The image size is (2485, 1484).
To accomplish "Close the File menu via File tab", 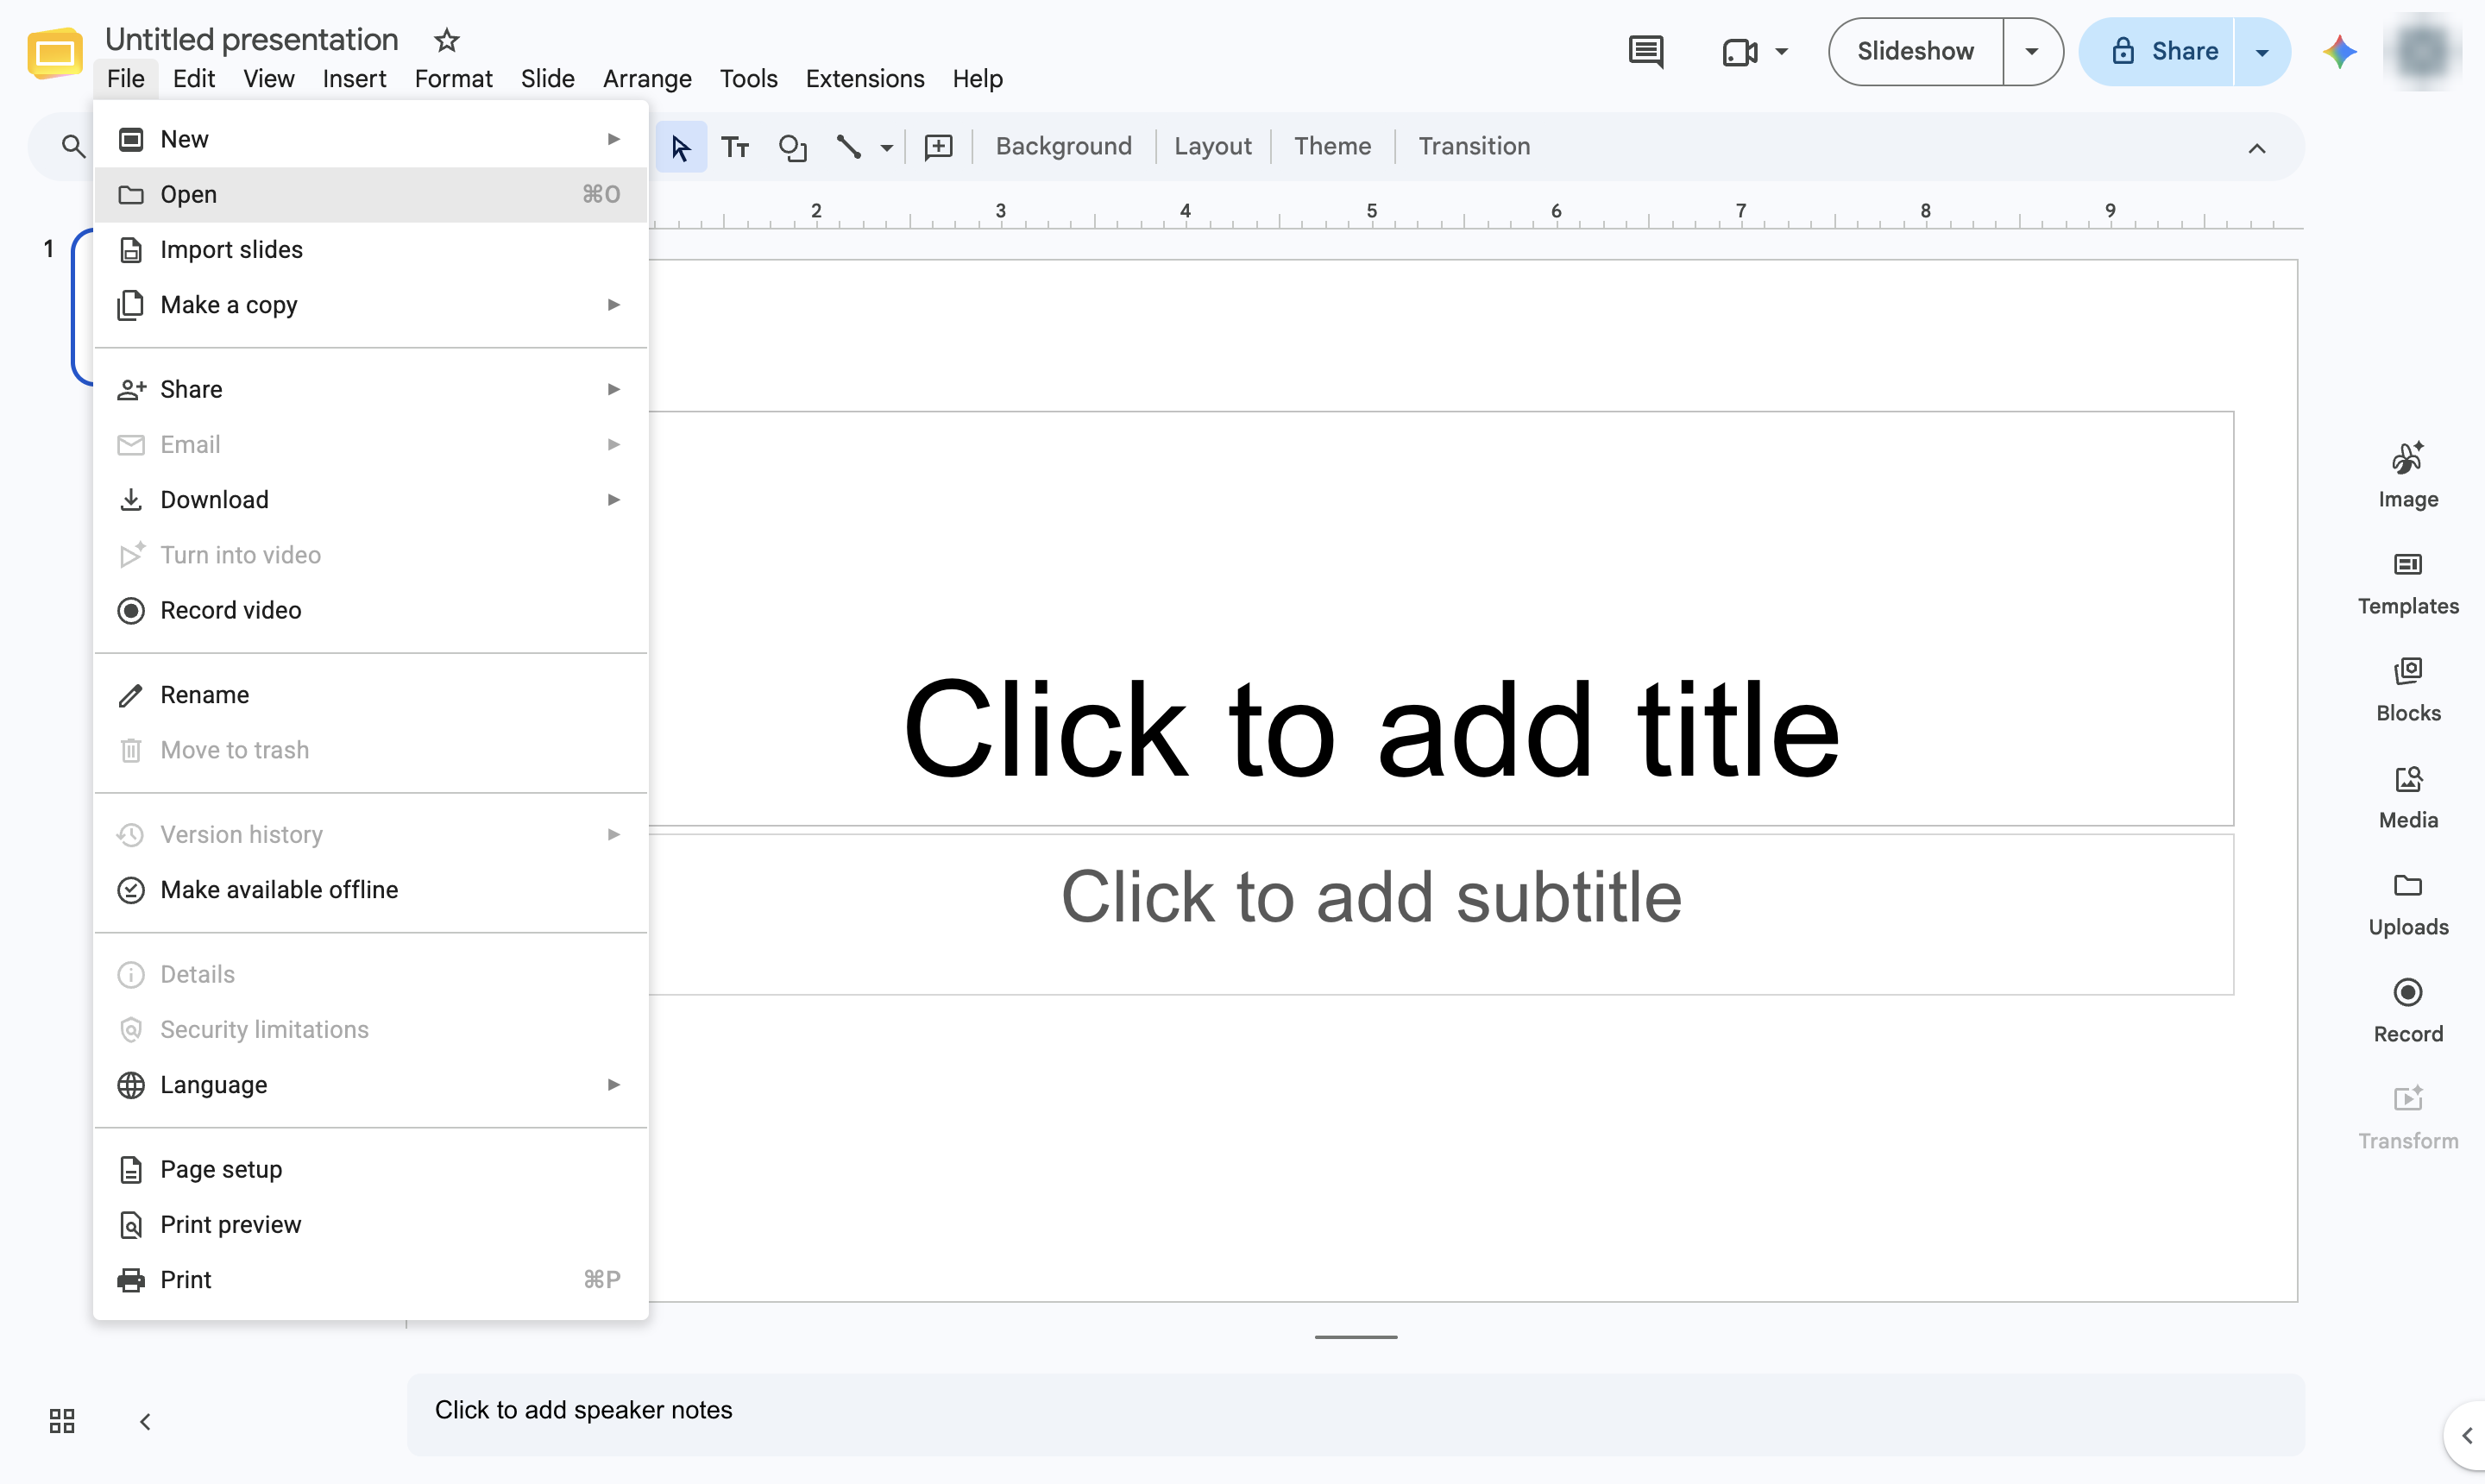I will coord(126,79).
